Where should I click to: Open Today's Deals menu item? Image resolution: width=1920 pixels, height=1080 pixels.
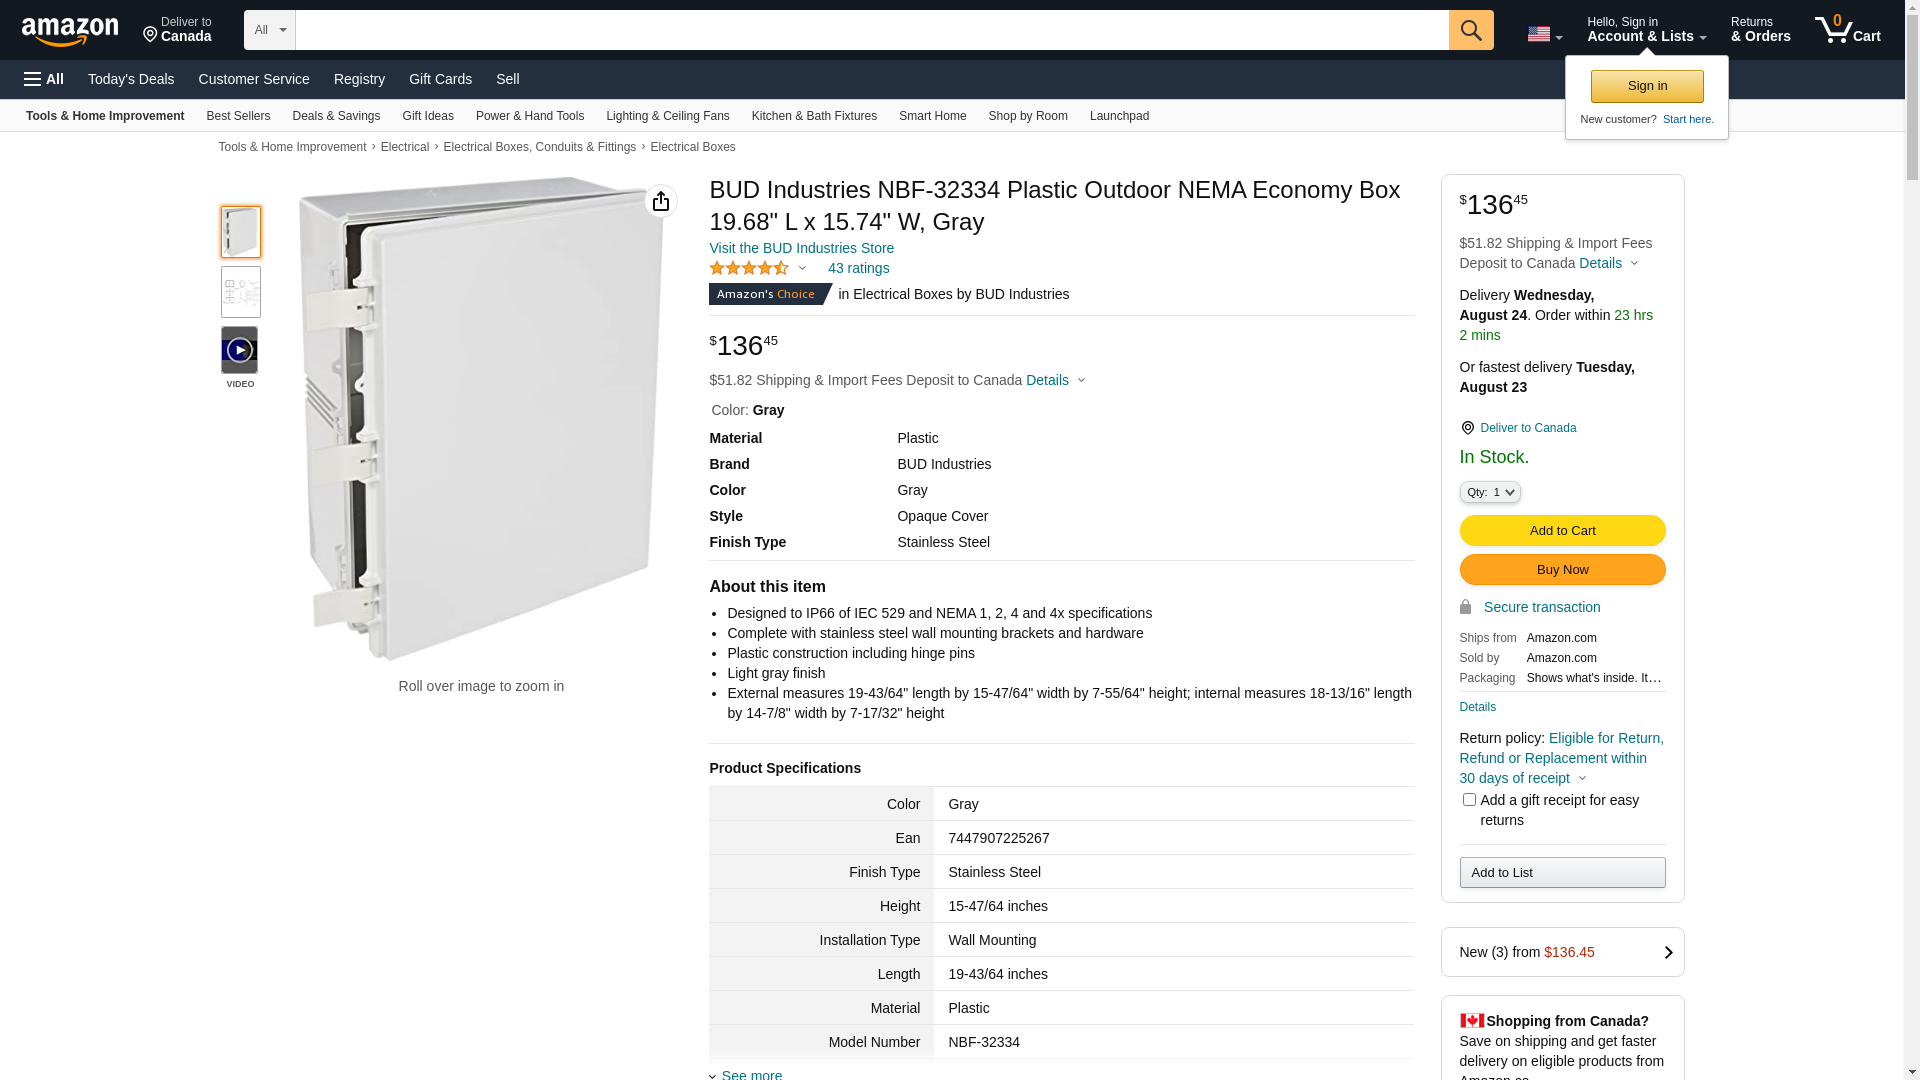[131, 79]
